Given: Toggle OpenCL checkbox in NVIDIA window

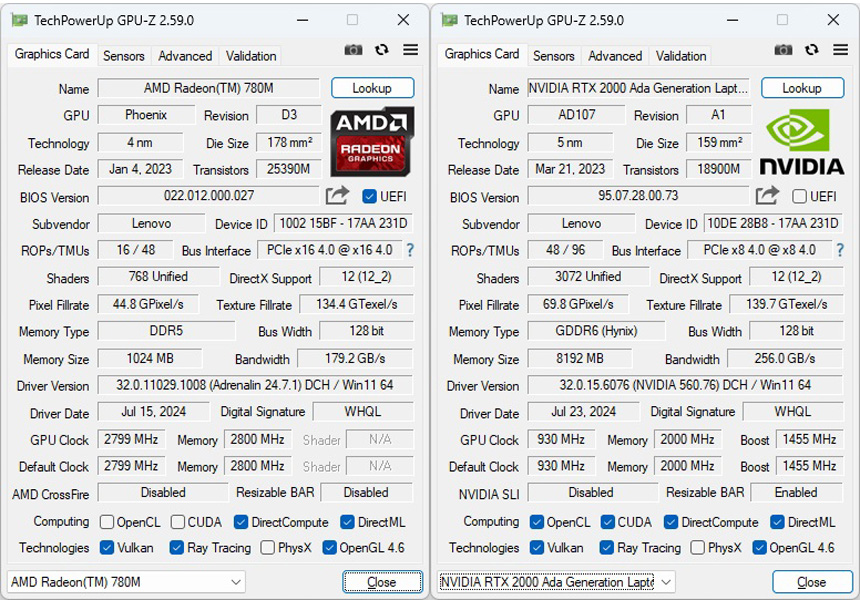Looking at the screenshot, I should click(x=537, y=522).
